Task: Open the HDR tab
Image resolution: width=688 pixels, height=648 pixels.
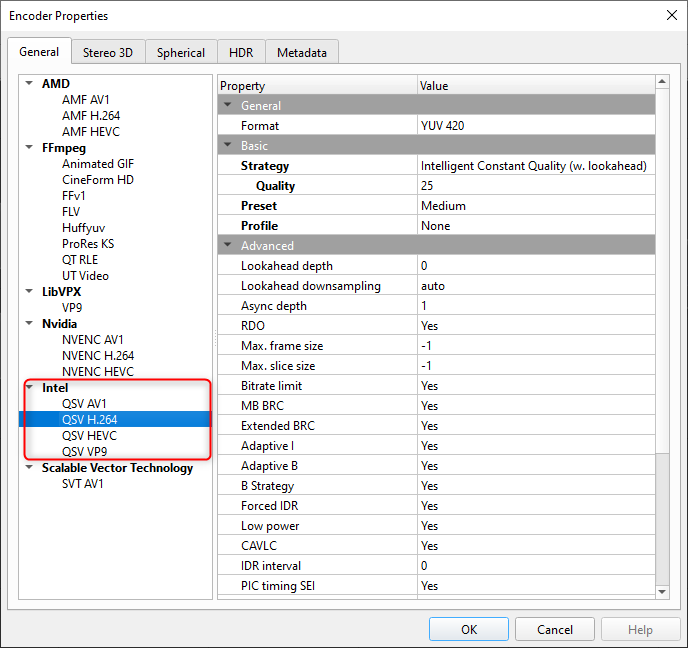Action: pyautogui.click(x=240, y=53)
